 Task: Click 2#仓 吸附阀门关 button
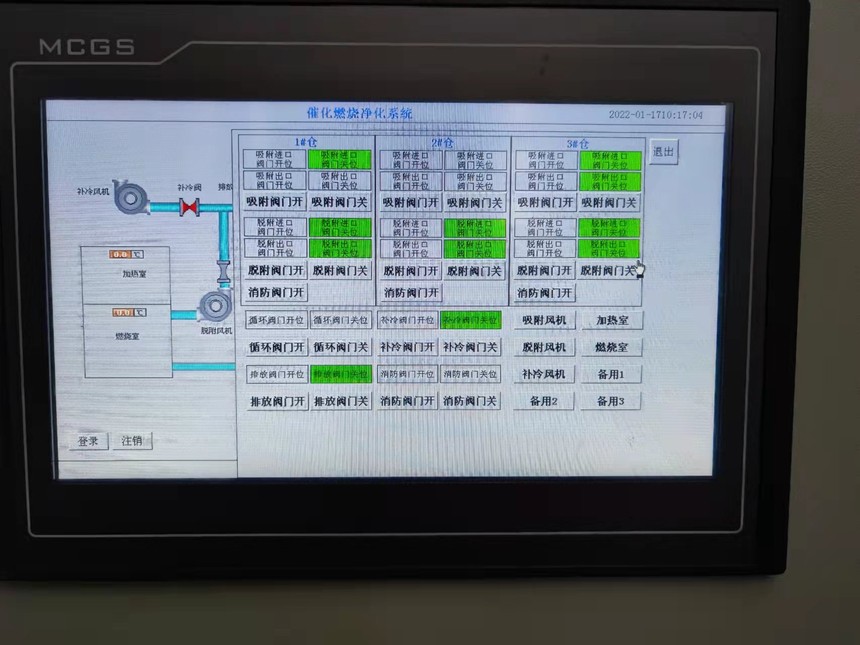pyautogui.click(x=474, y=203)
